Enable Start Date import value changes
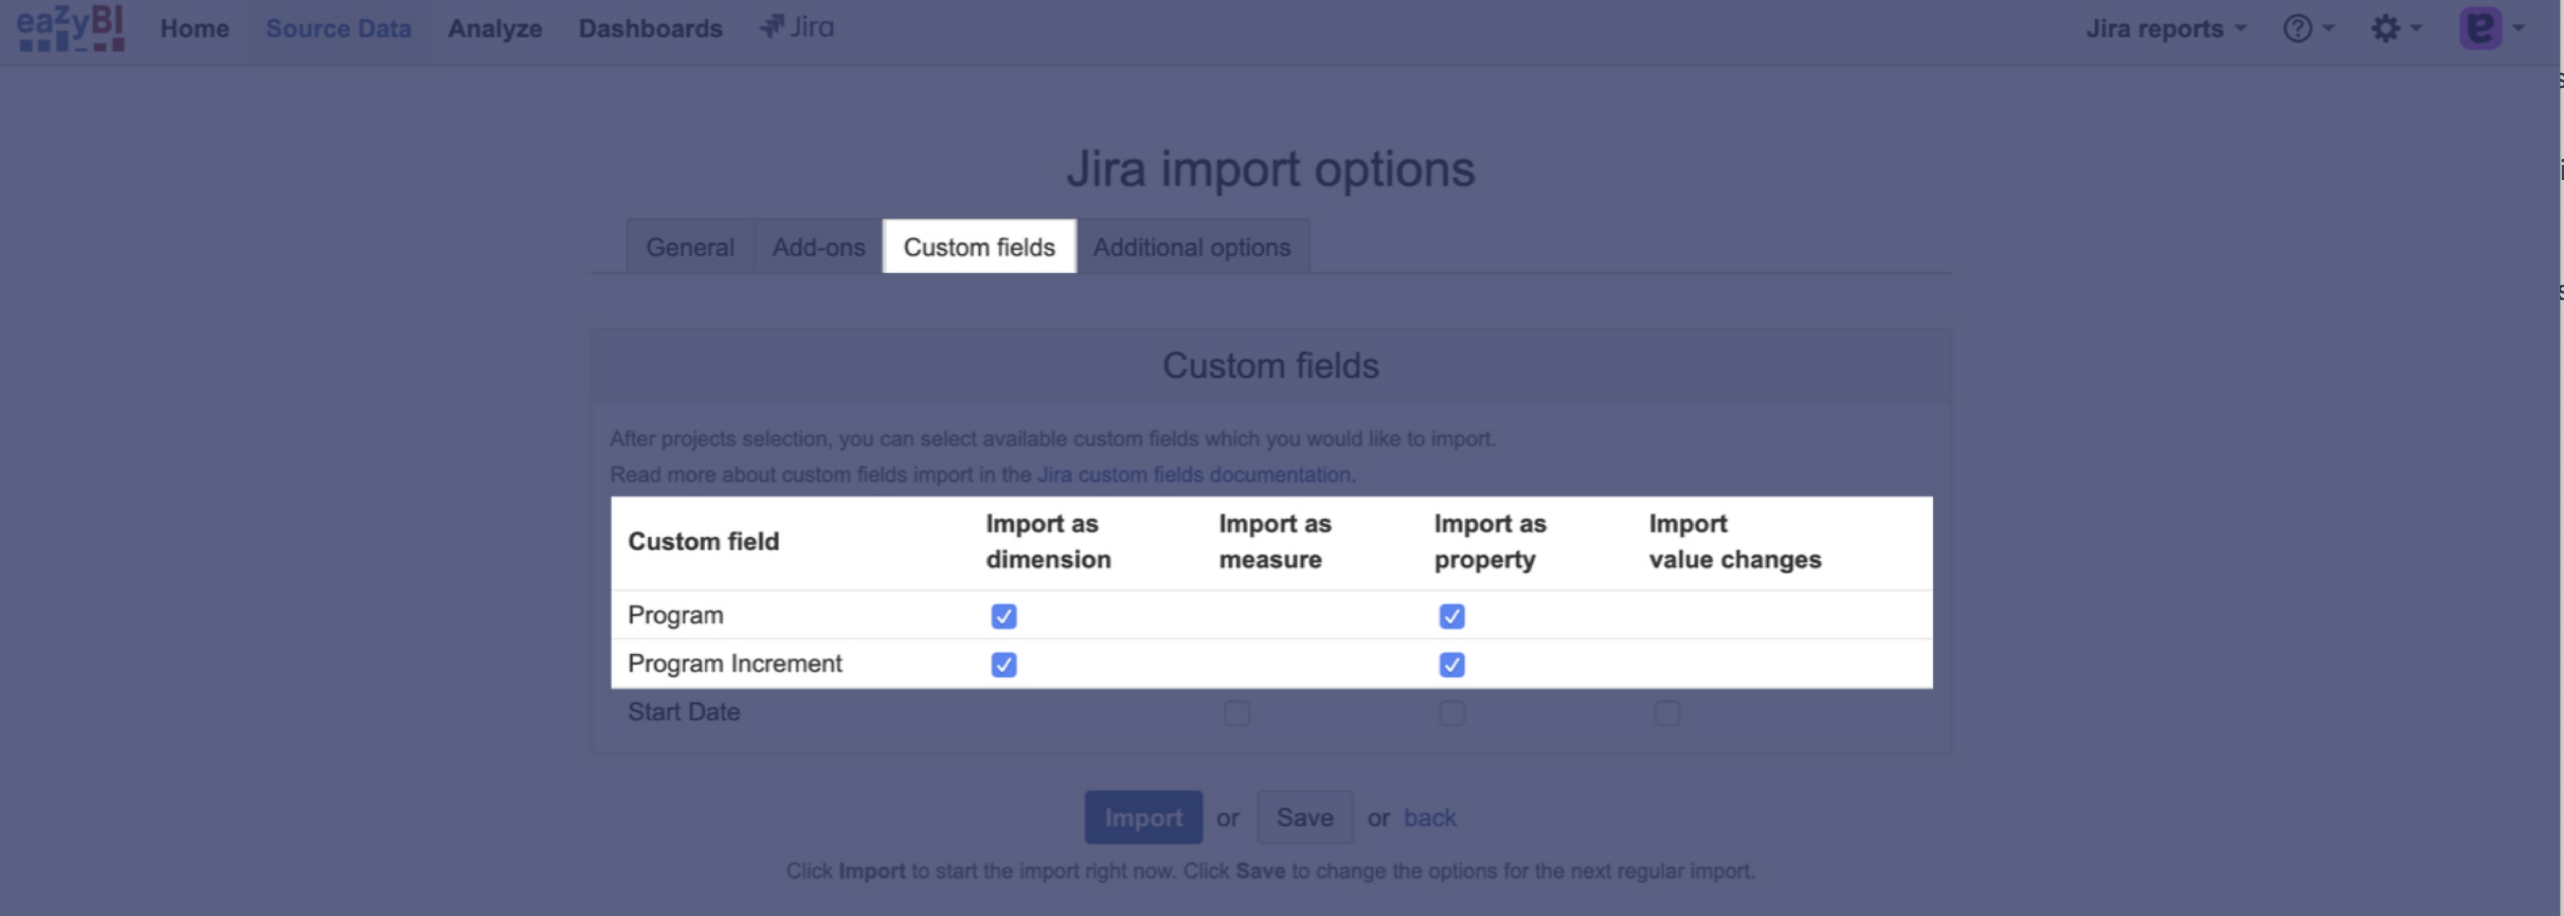This screenshot has height=916, width=2564. [1667, 713]
